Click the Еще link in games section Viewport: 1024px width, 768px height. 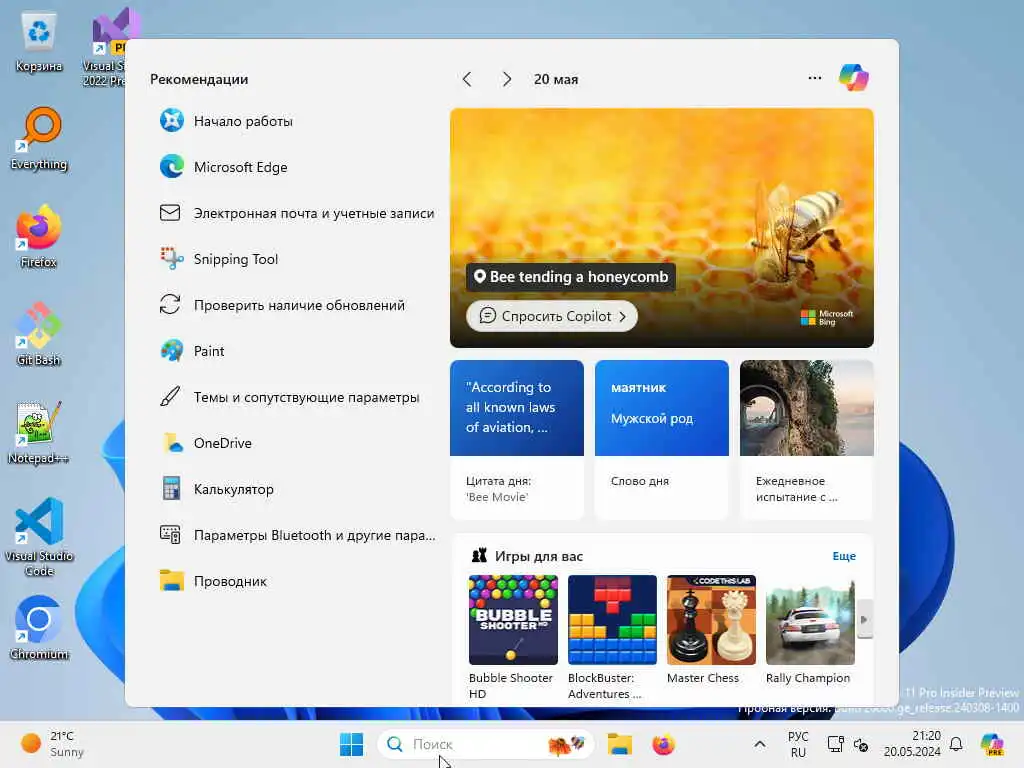844,556
